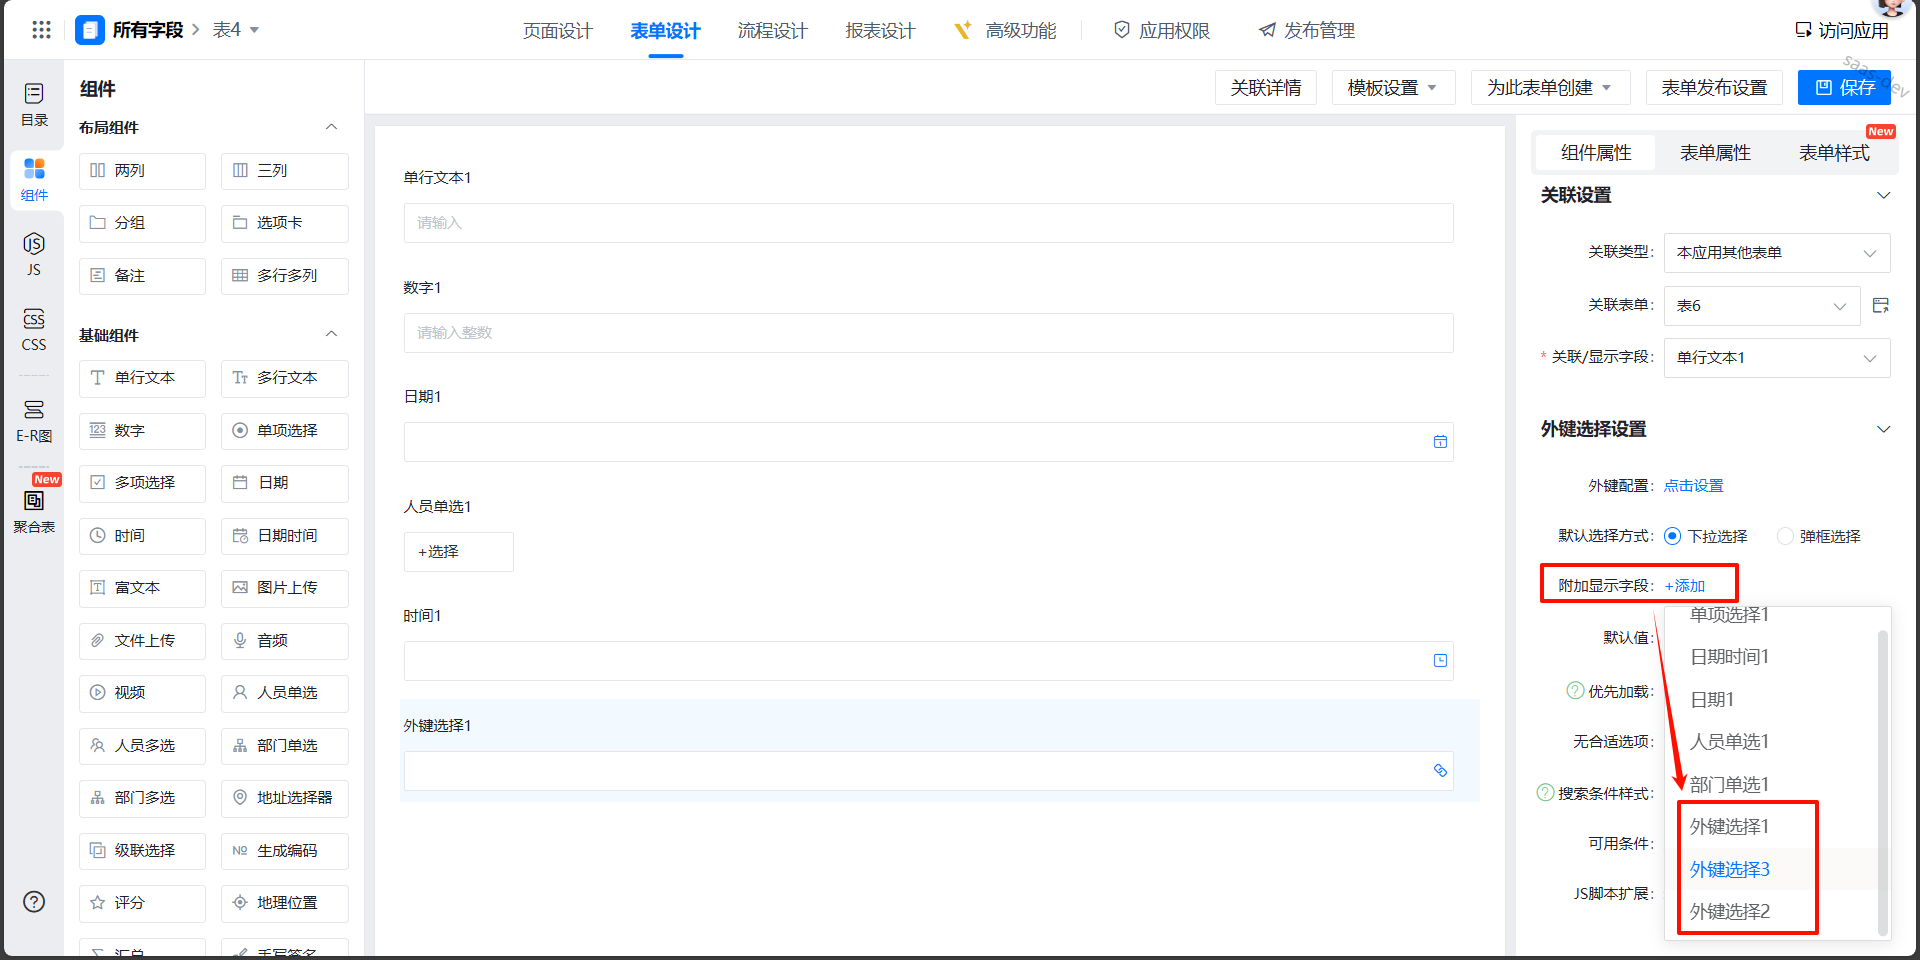This screenshot has height=960, width=1920.
Task: Select 弹框选择 radio option
Action: (x=1785, y=536)
